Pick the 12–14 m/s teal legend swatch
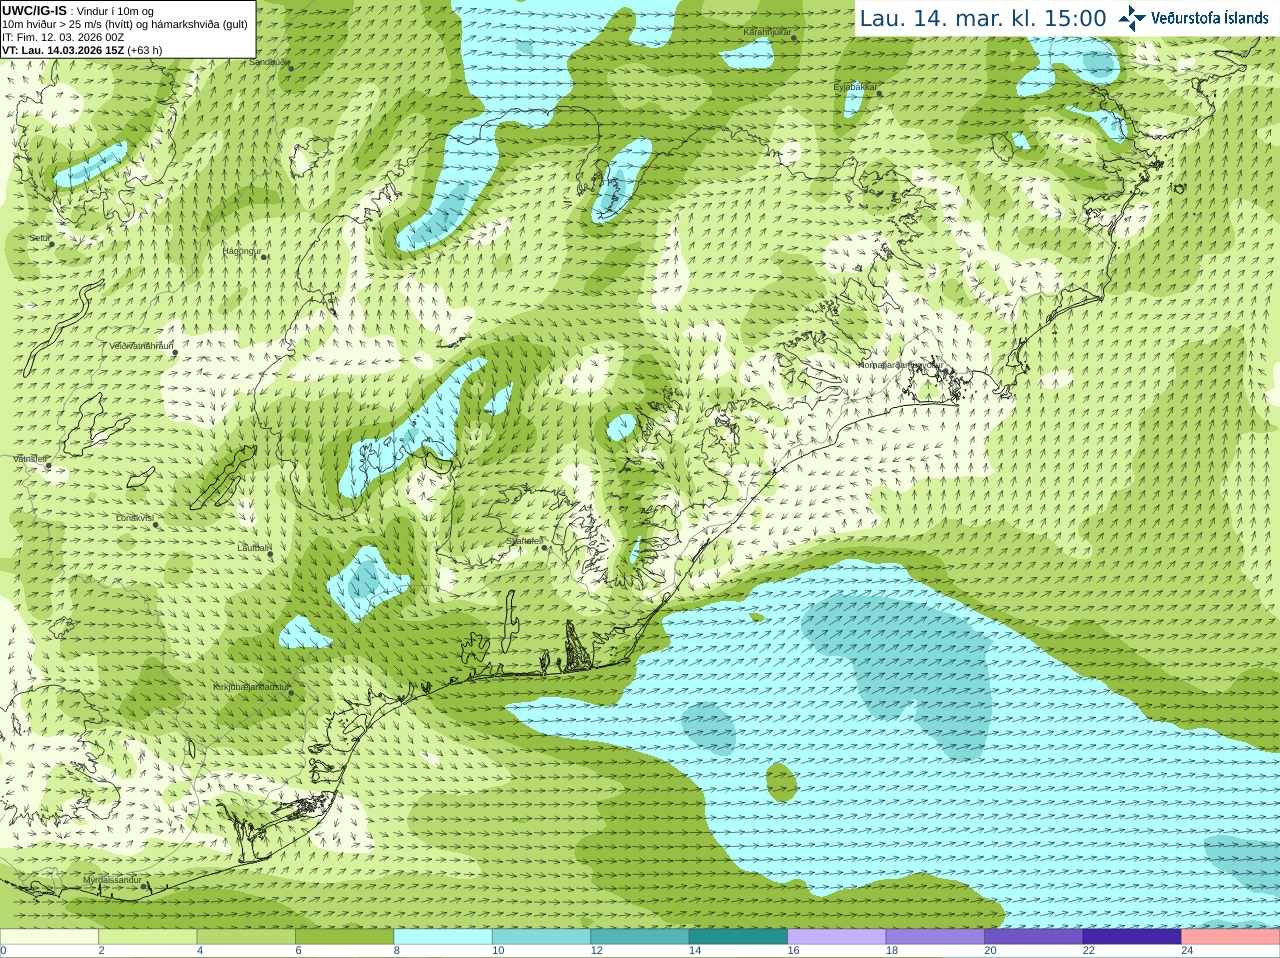The height and width of the screenshot is (958, 1280). click(x=640, y=936)
